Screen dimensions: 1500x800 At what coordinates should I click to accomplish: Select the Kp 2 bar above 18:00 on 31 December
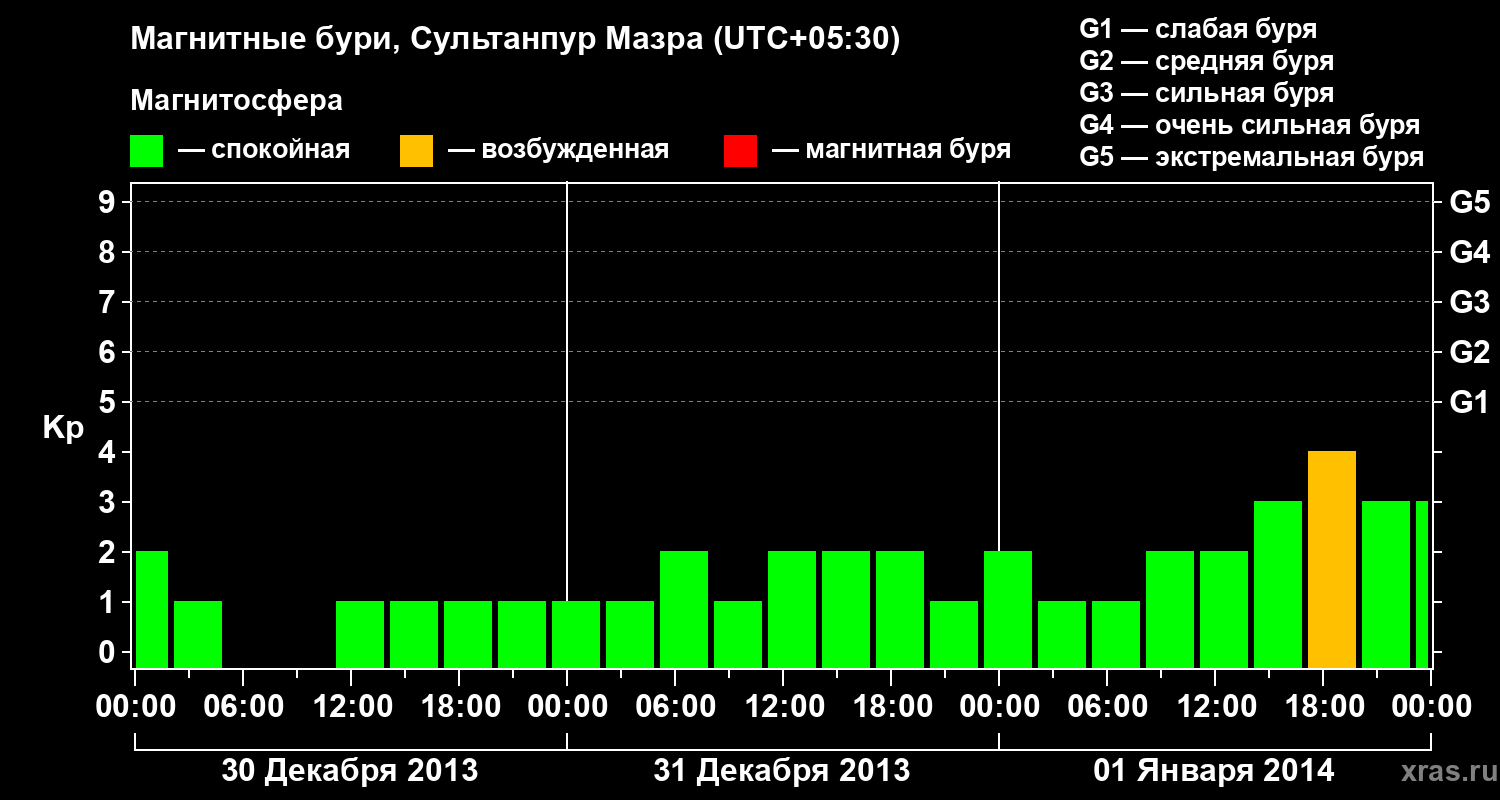900,609
